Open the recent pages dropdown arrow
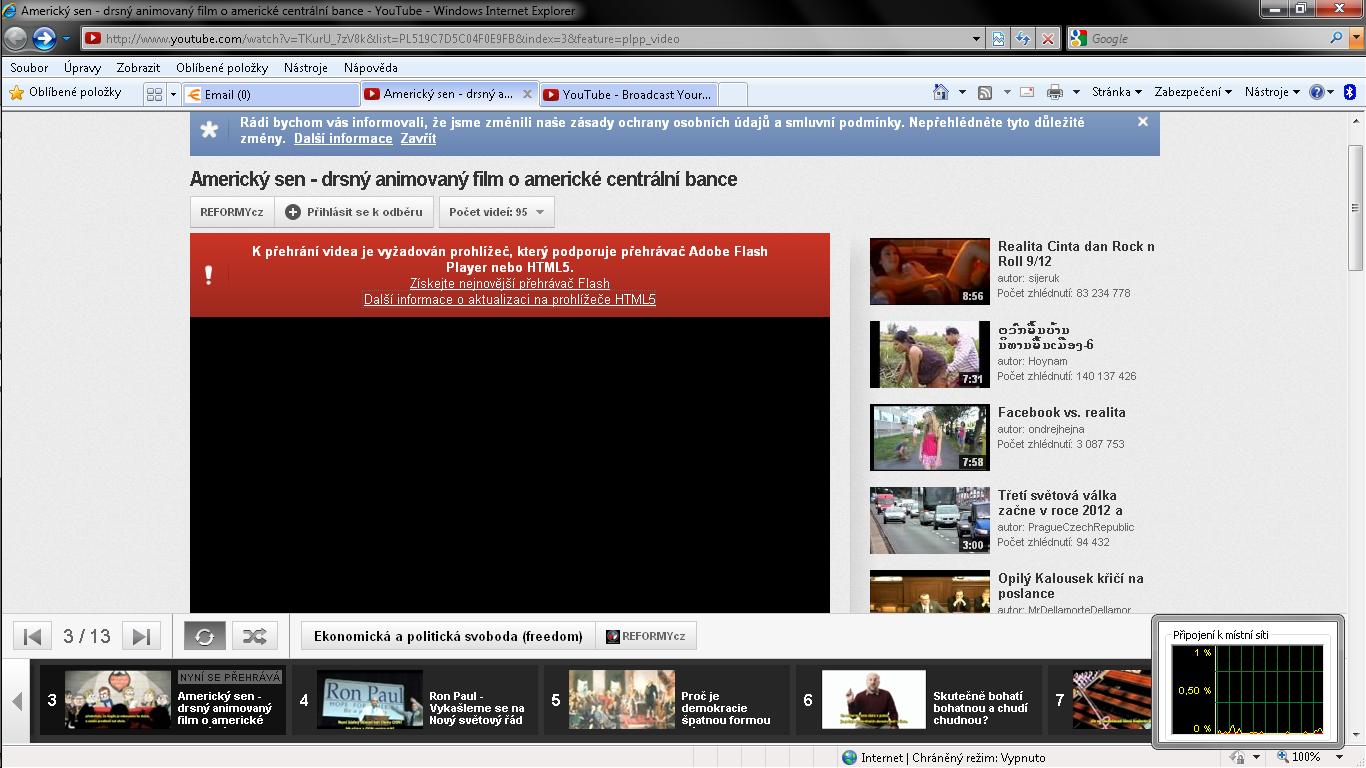Screen dimensions: 1366x768 point(66,39)
